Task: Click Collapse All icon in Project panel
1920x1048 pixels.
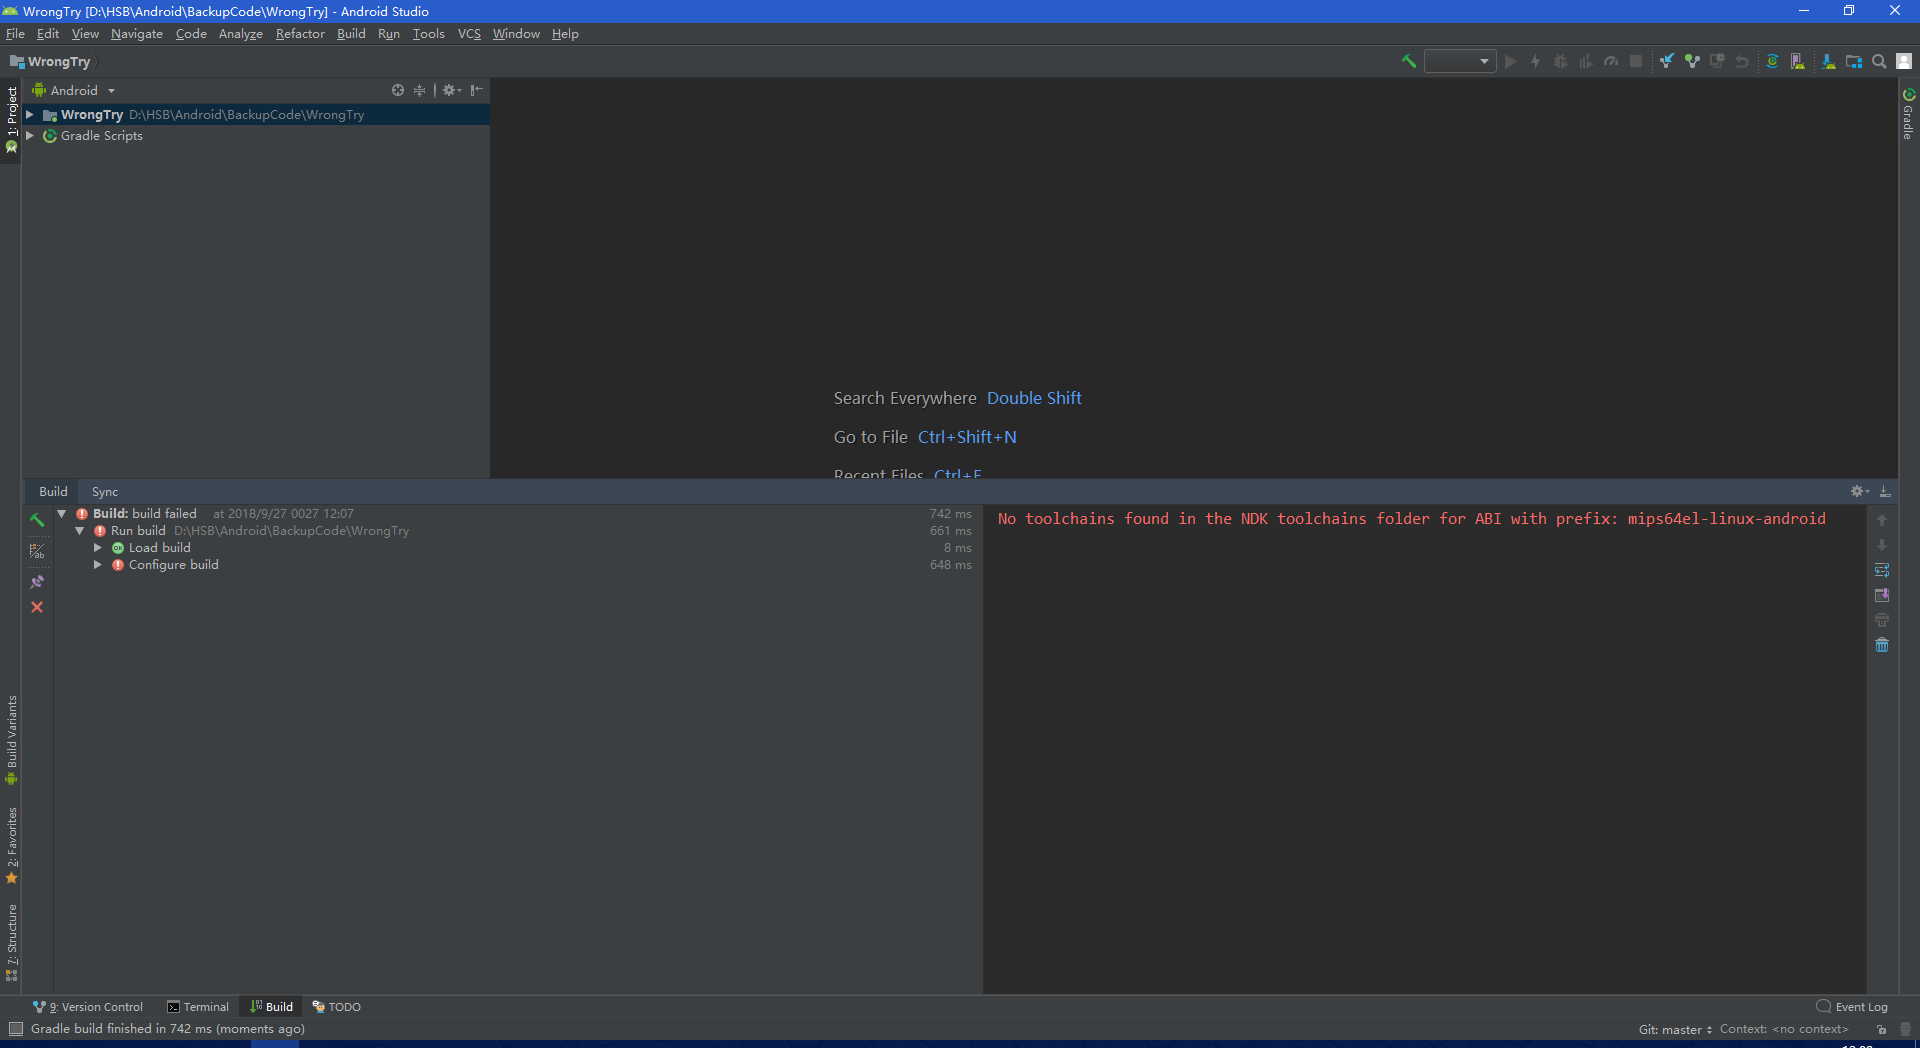Action: 420,90
